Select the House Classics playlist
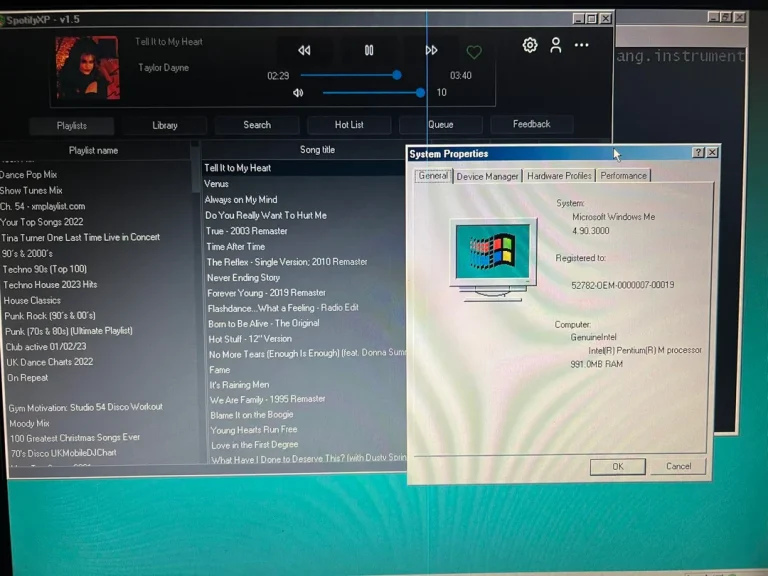The image size is (768, 576). pos(32,301)
